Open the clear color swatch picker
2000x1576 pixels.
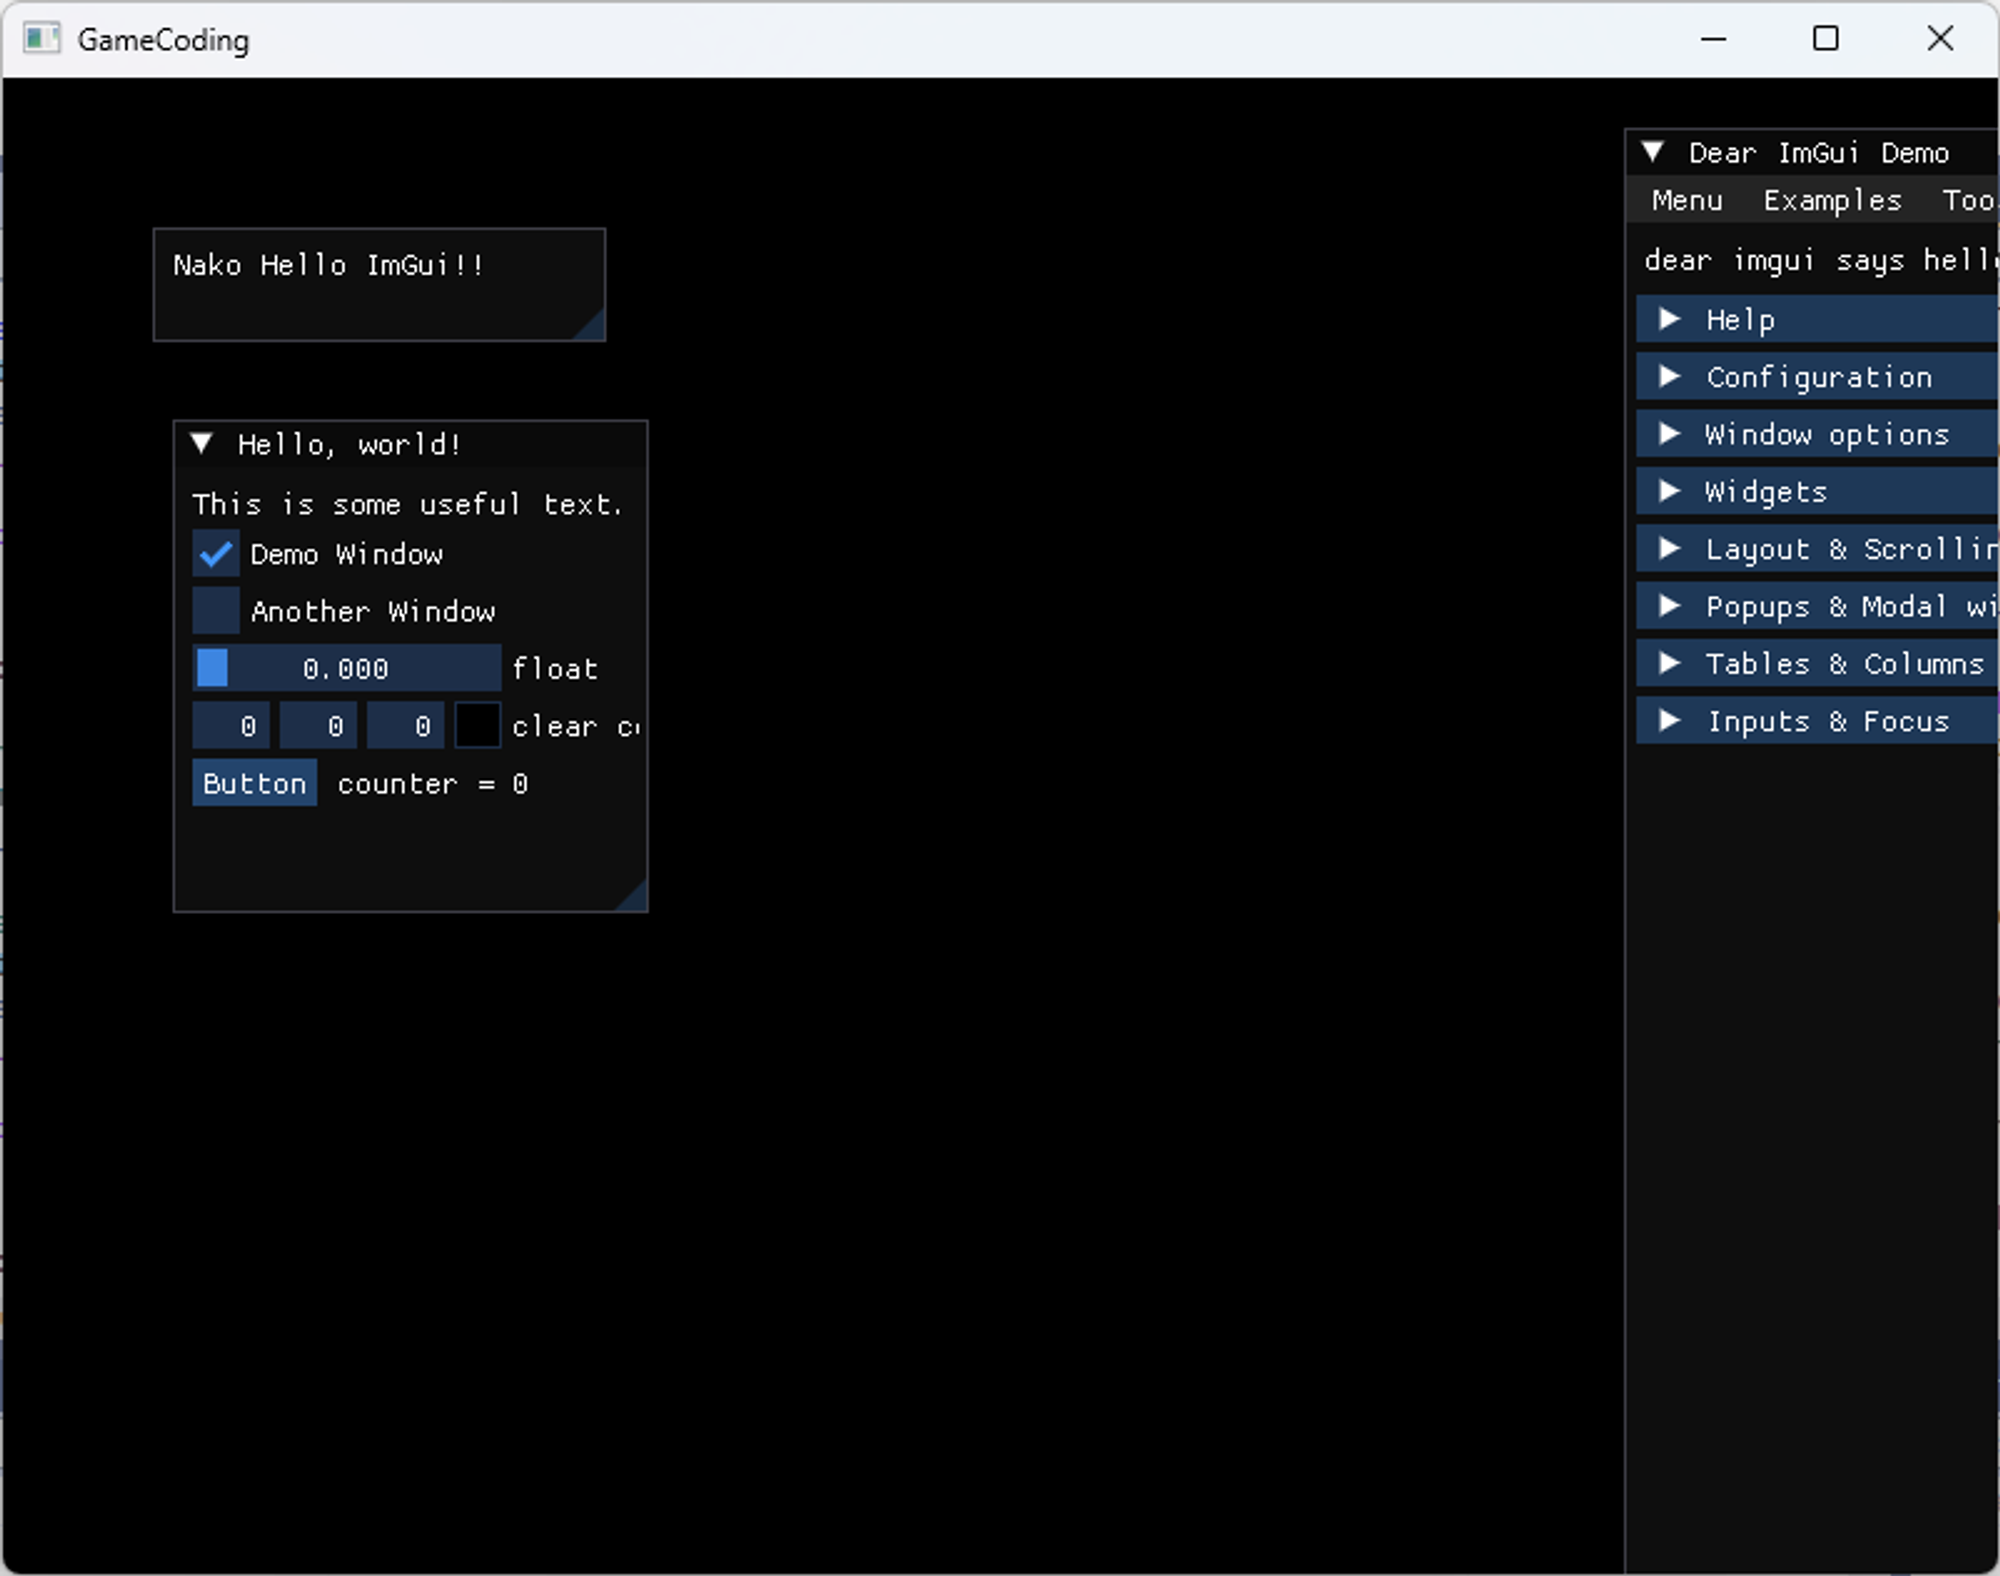click(x=477, y=726)
